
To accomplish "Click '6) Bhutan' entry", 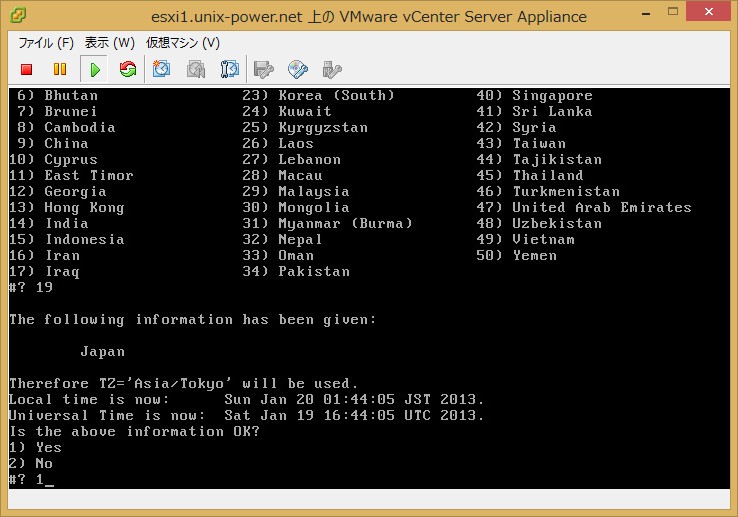I will pos(57,95).
